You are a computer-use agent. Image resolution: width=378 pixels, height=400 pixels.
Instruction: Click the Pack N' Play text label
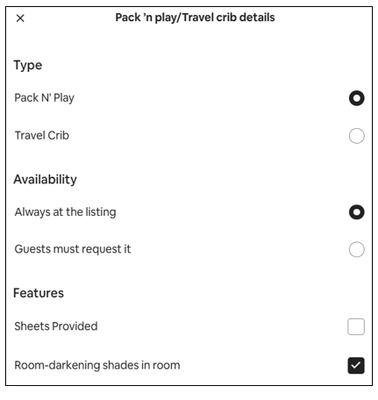(x=44, y=98)
